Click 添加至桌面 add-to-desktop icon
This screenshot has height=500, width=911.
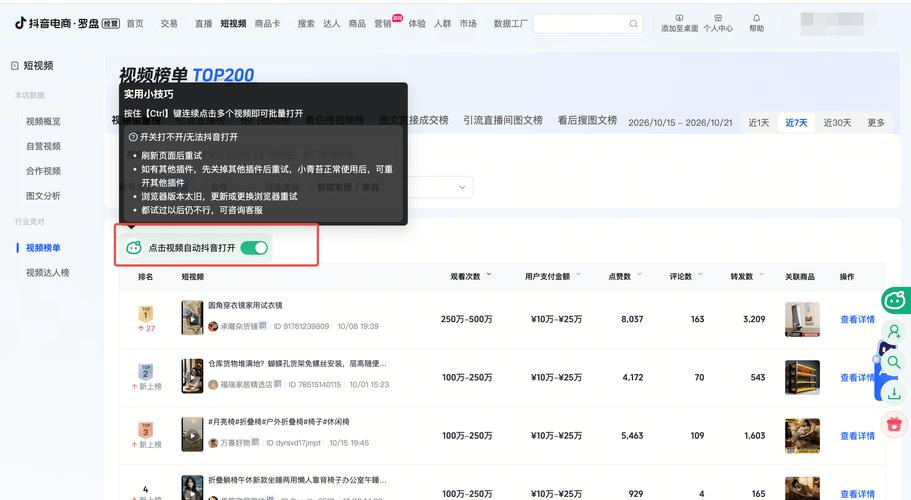click(679, 18)
